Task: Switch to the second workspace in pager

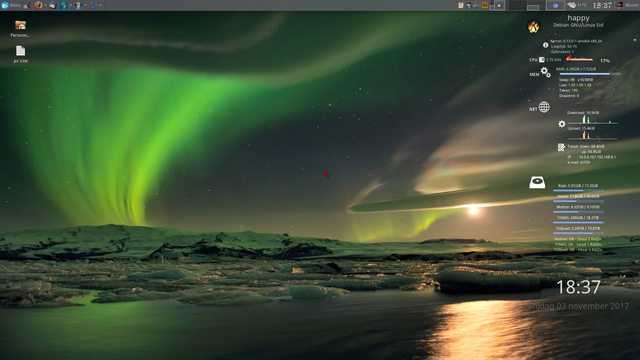Action: click(533, 5)
